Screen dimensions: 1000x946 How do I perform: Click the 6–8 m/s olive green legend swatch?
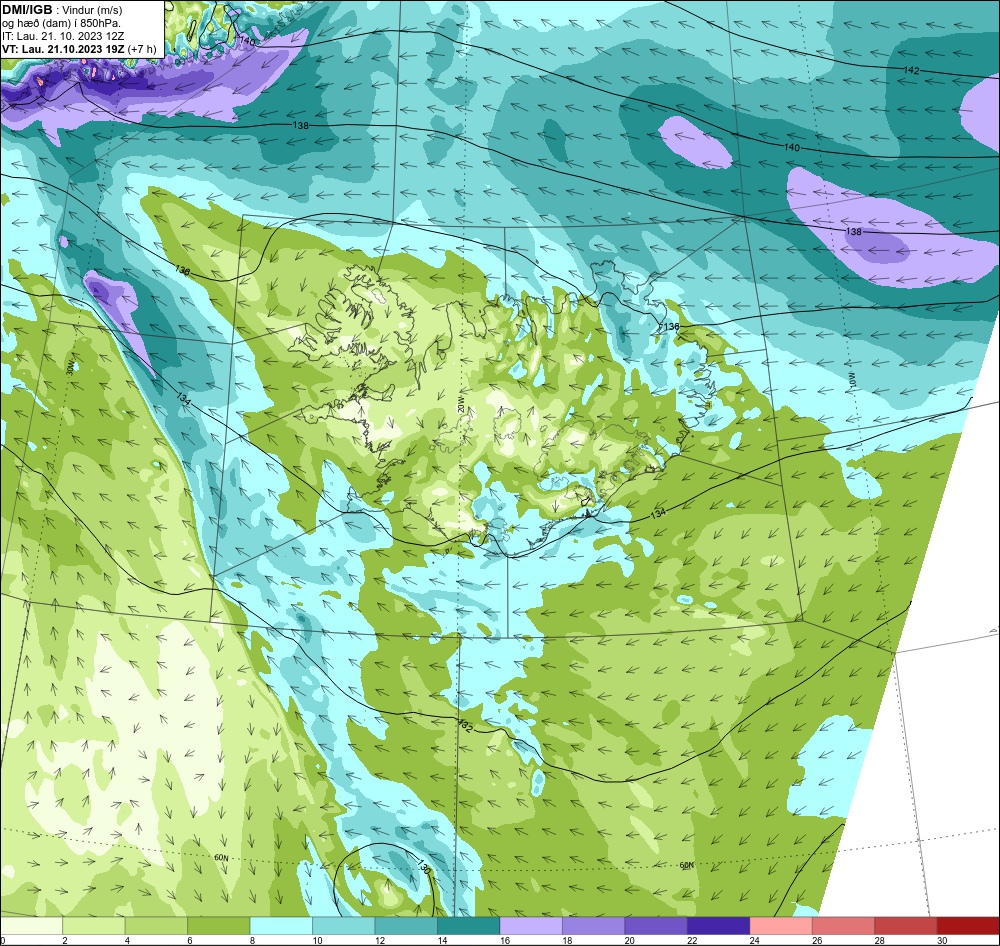[219, 926]
